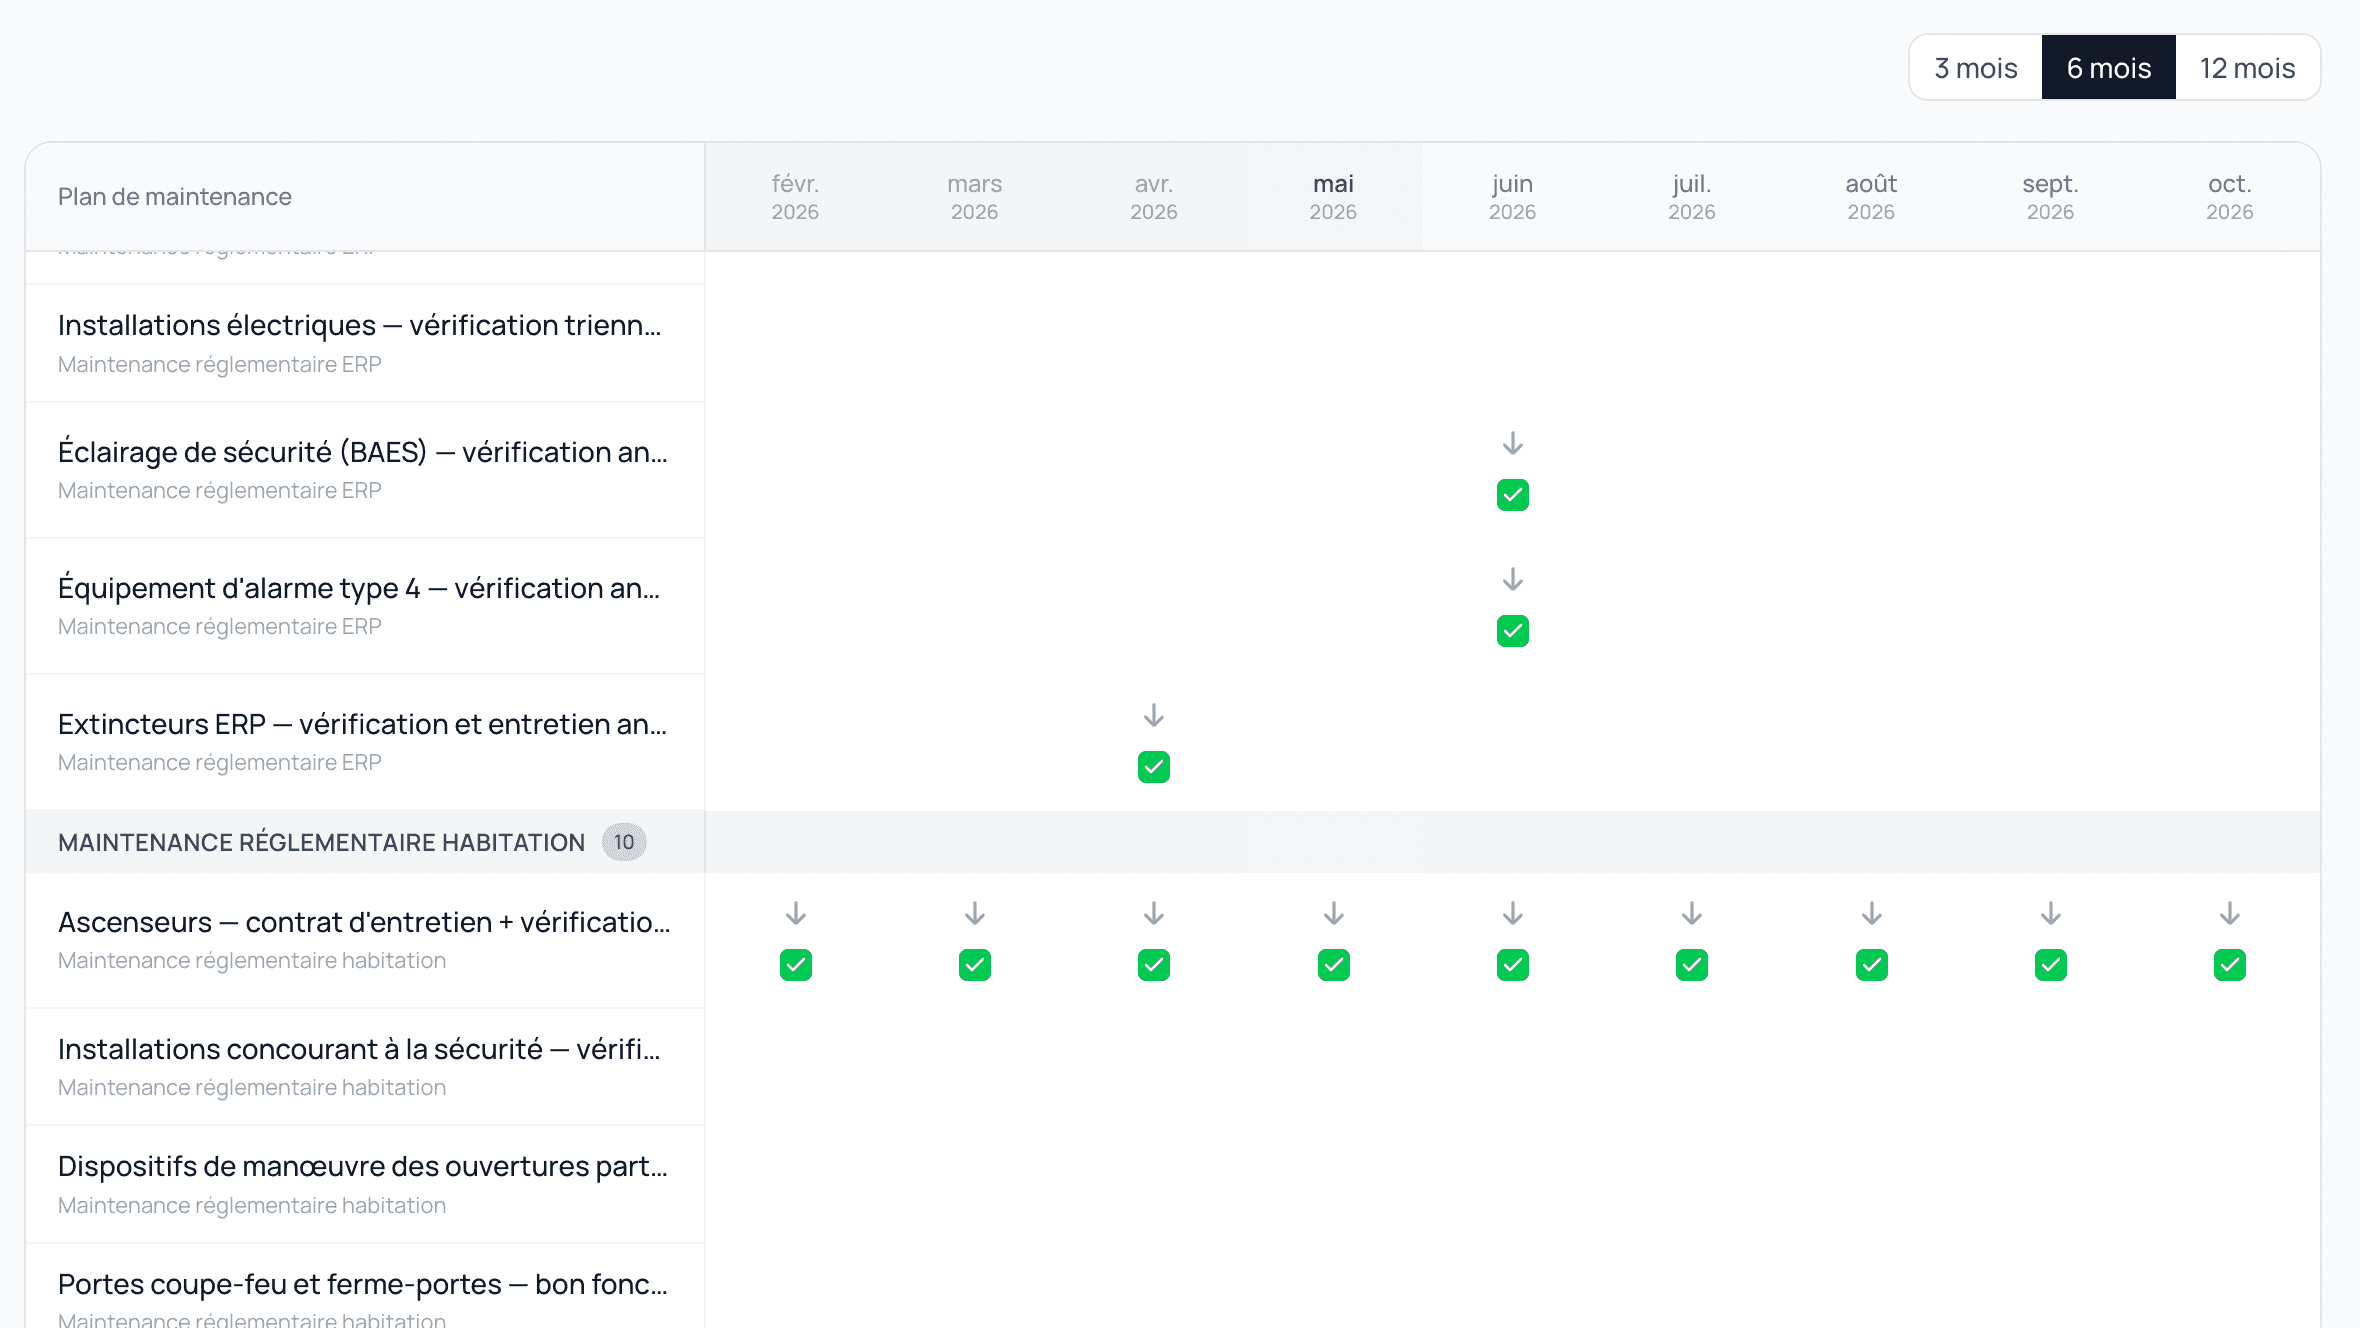Select the current mai 2026 header
2360x1328 pixels.
(1333, 197)
